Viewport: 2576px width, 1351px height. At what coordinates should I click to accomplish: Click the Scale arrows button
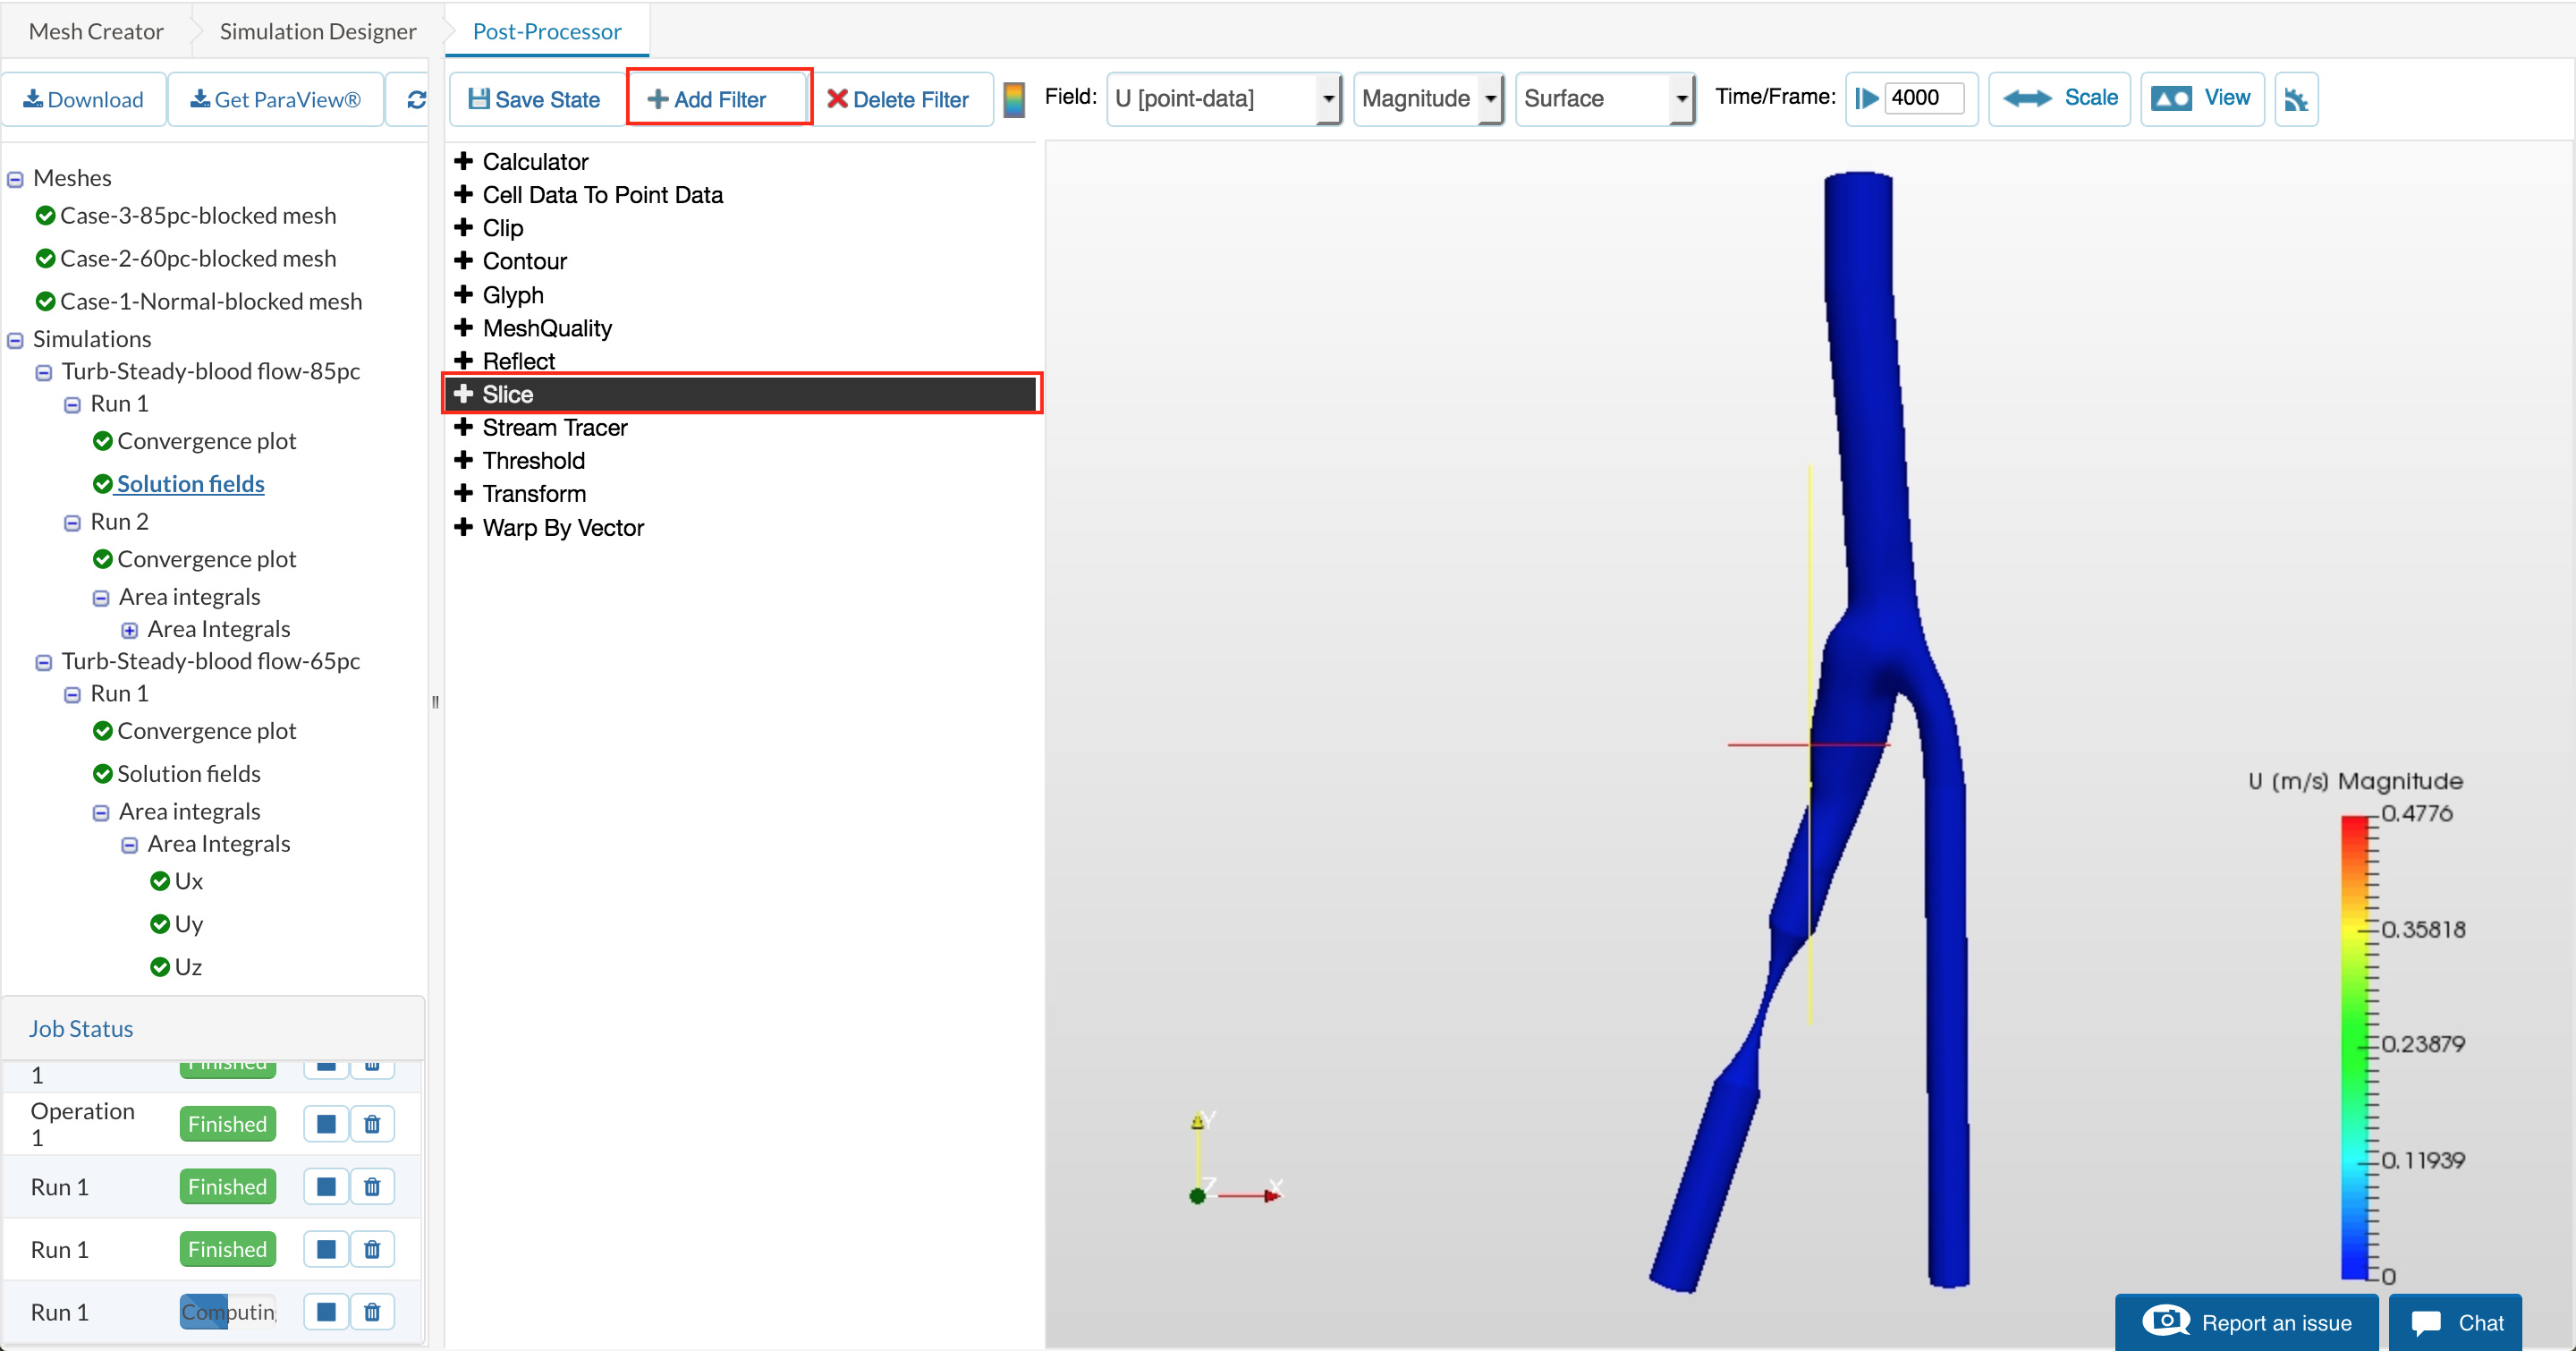[2059, 98]
